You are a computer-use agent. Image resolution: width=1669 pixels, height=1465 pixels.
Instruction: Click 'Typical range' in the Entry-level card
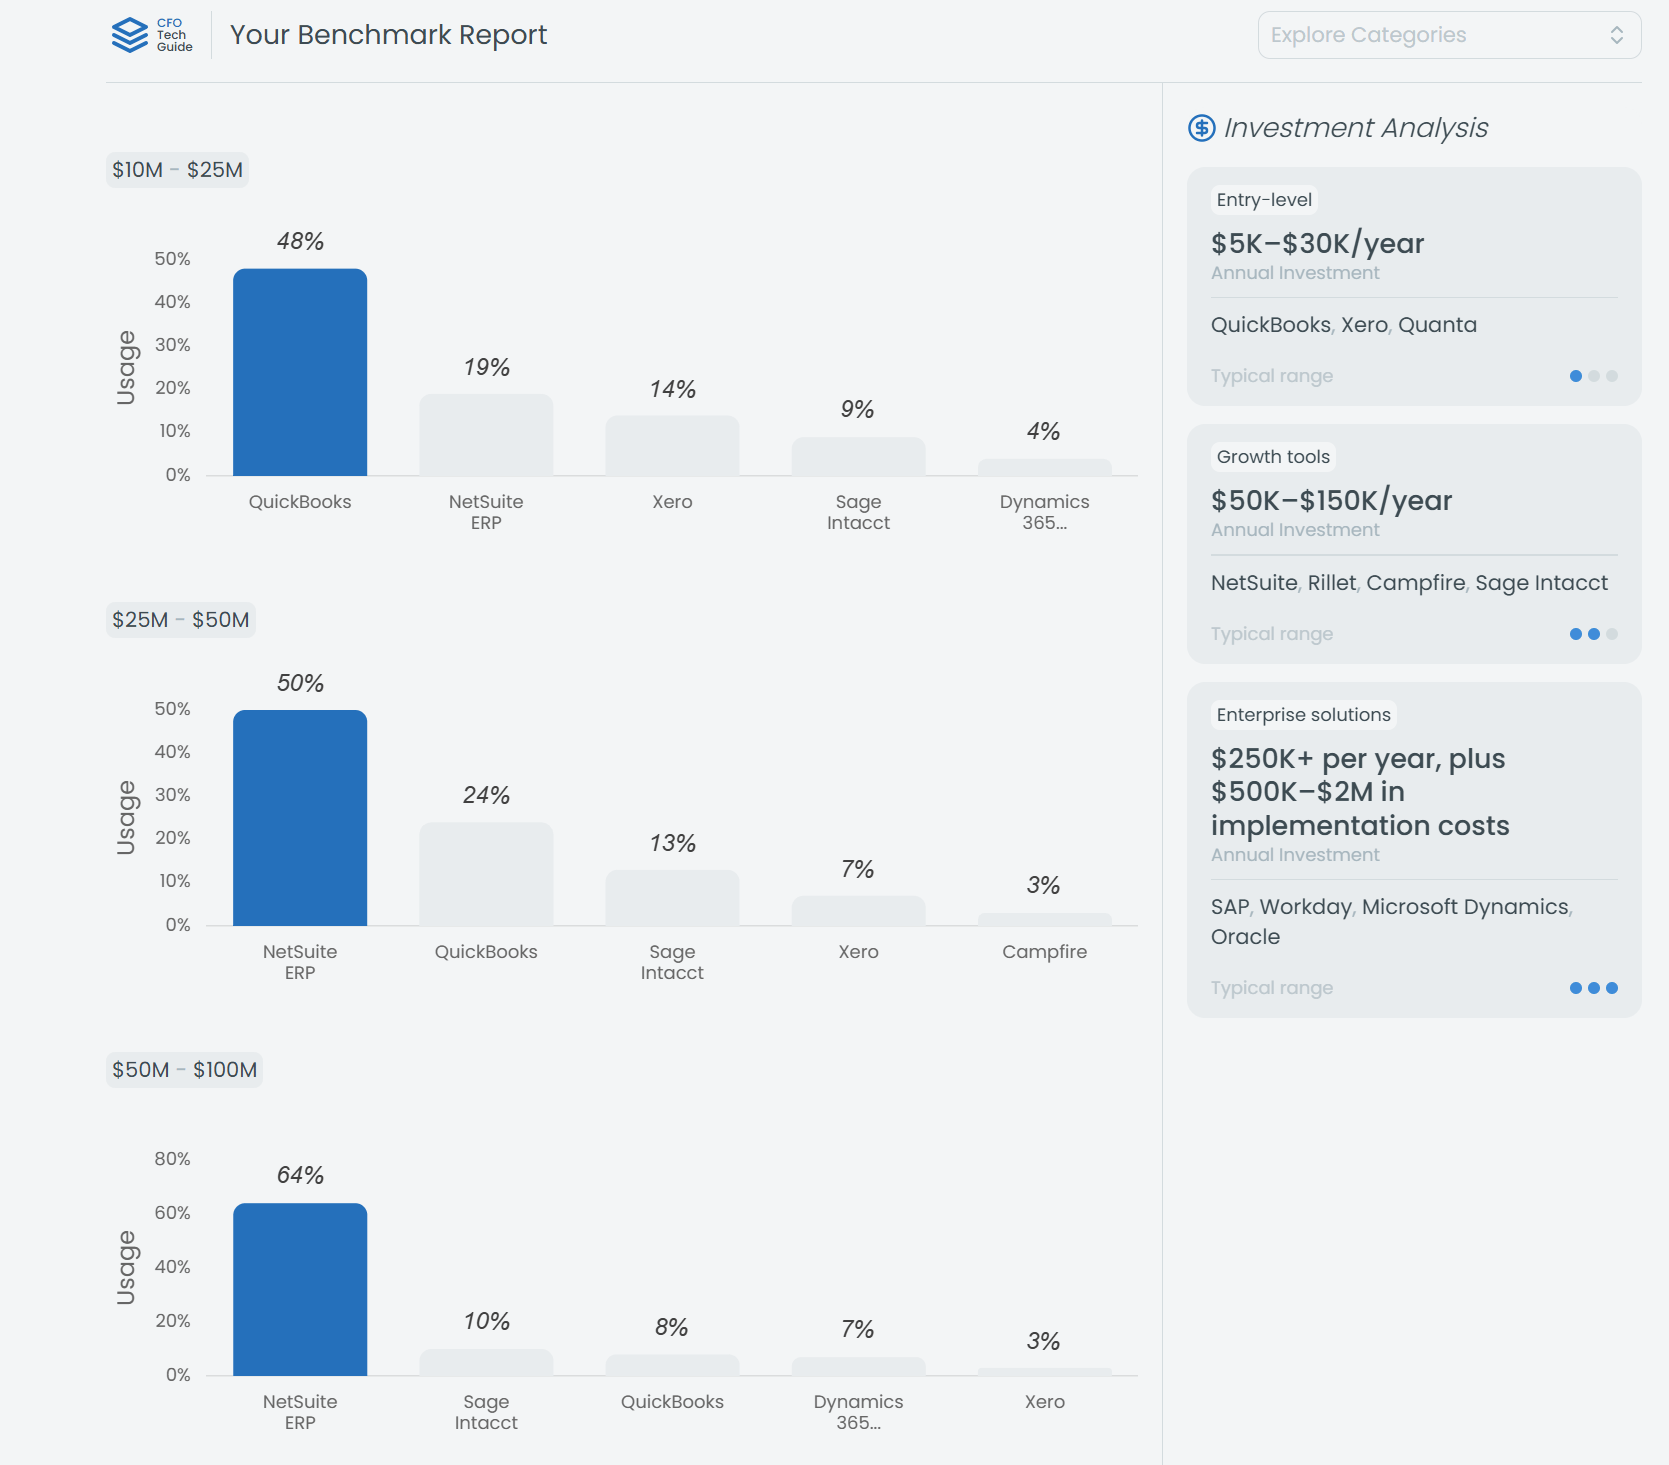point(1272,376)
